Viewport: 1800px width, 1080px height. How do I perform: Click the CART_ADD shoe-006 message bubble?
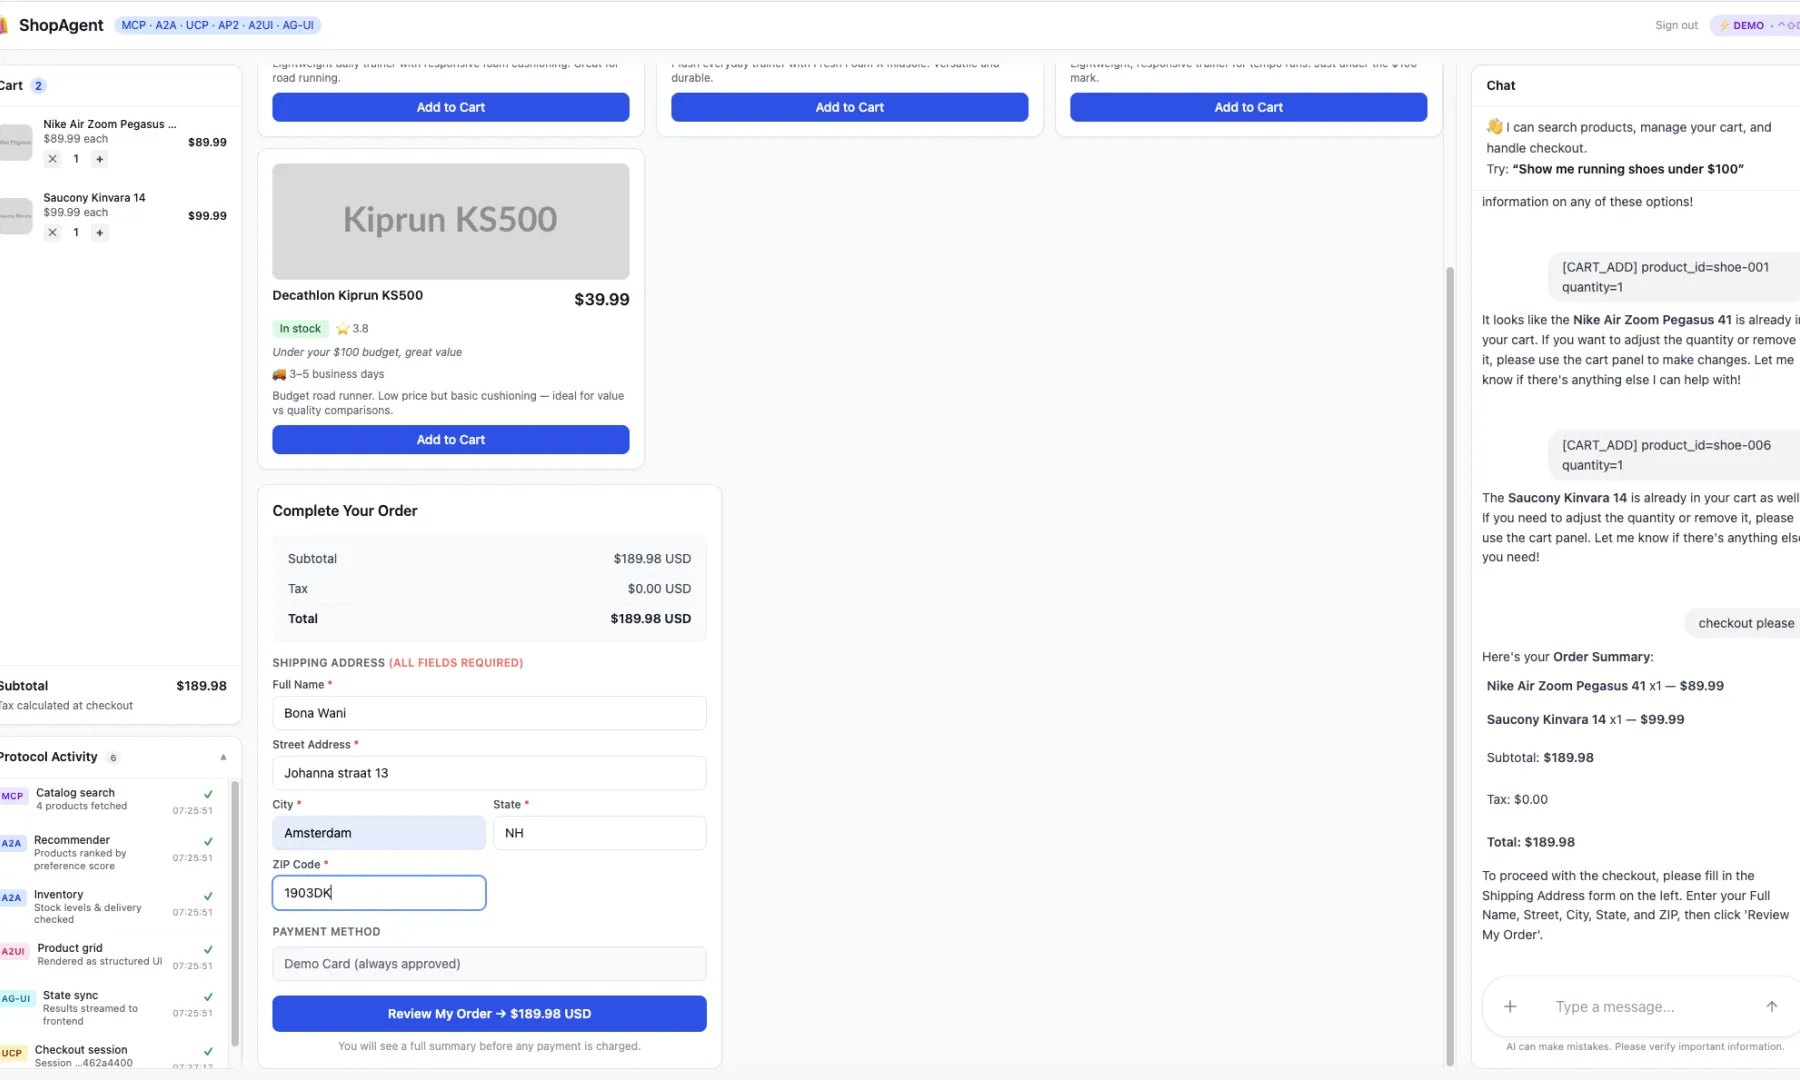coord(1675,455)
